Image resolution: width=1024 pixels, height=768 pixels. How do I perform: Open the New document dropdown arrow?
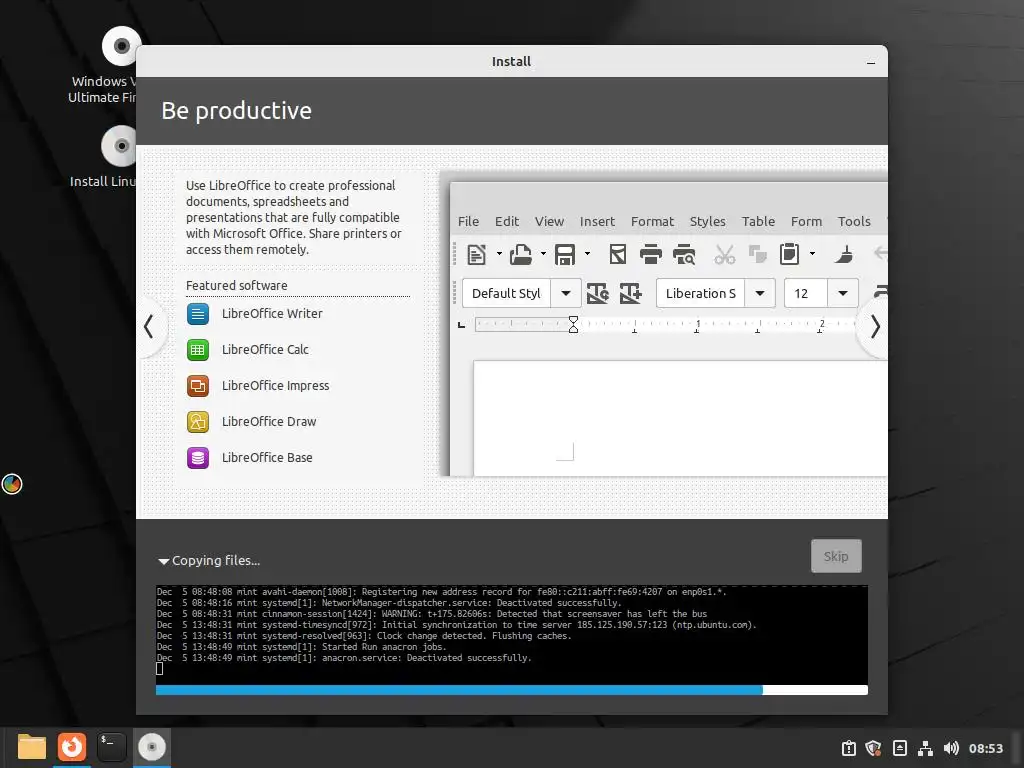(x=499, y=254)
